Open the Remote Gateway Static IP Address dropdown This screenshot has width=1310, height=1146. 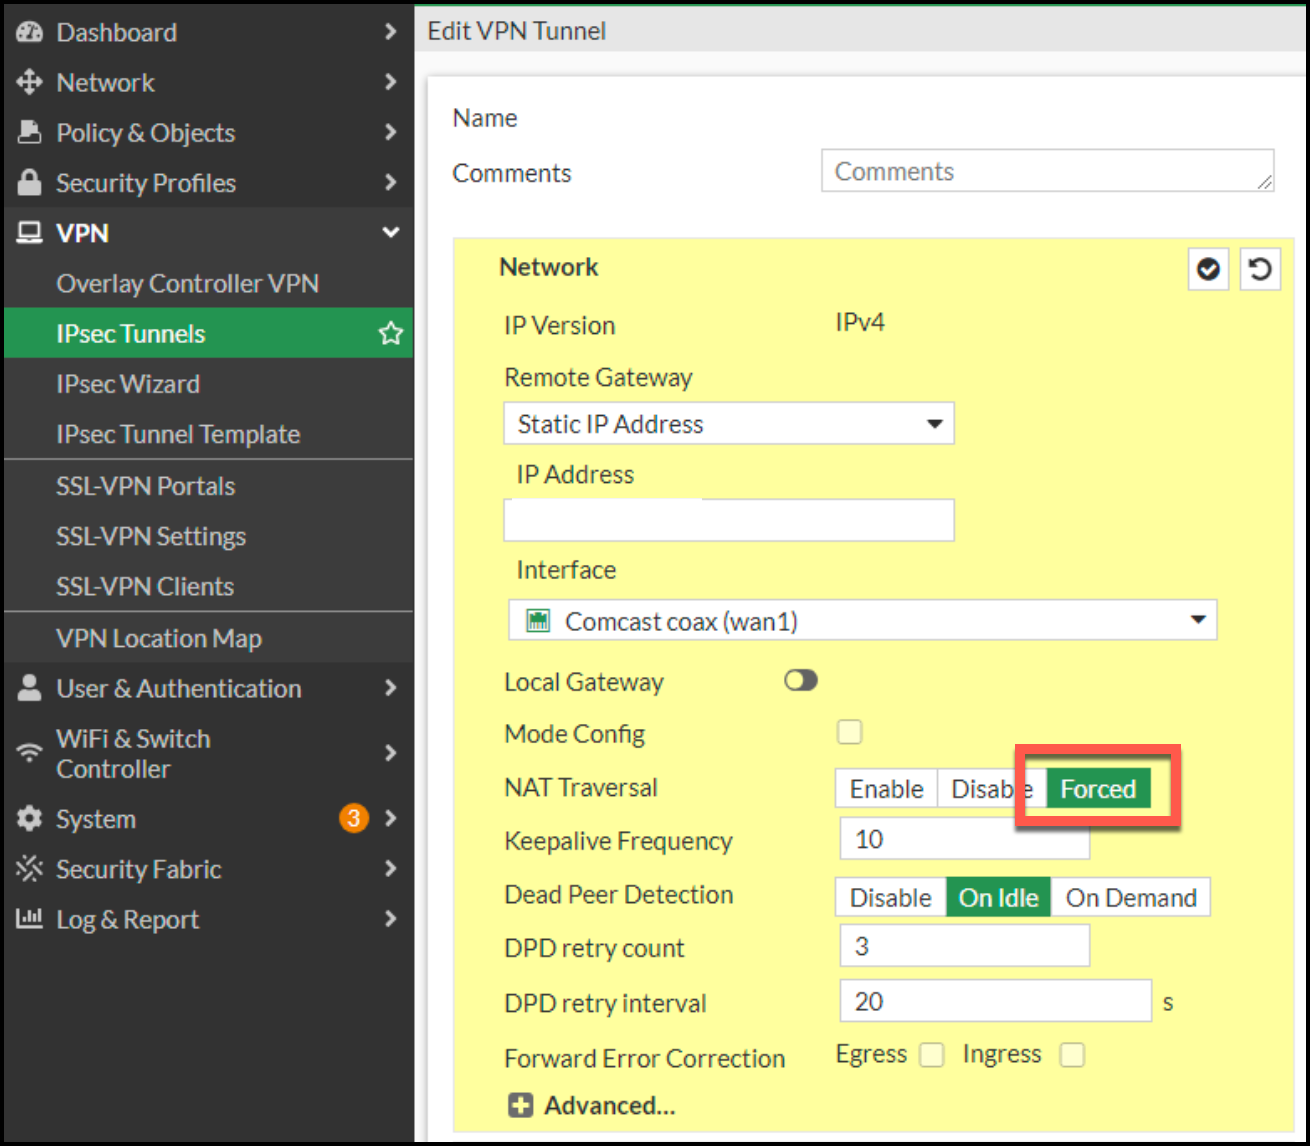[x=729, y=423]
